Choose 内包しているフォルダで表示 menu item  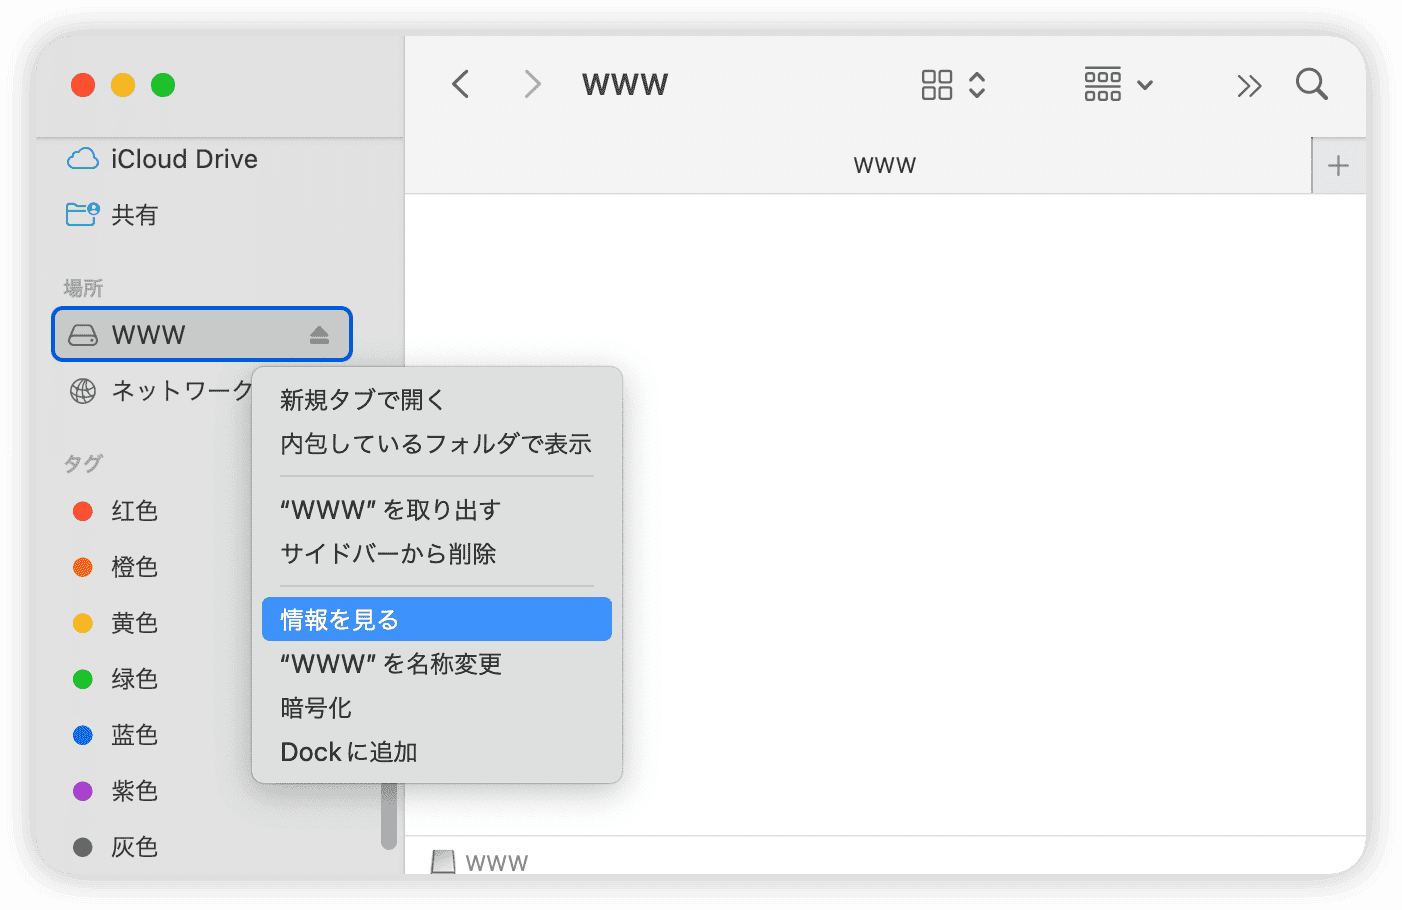(x=437, y=444)
